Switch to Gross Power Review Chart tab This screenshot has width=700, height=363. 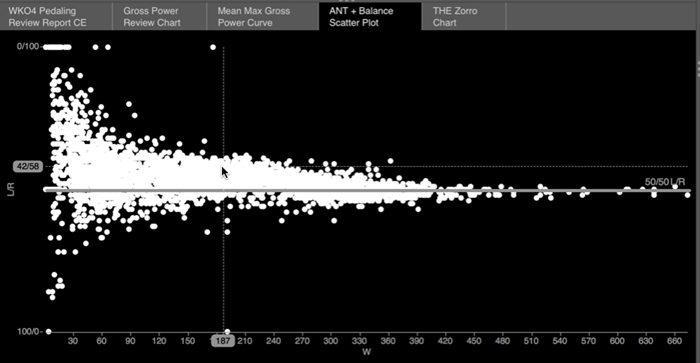point(159,17)
